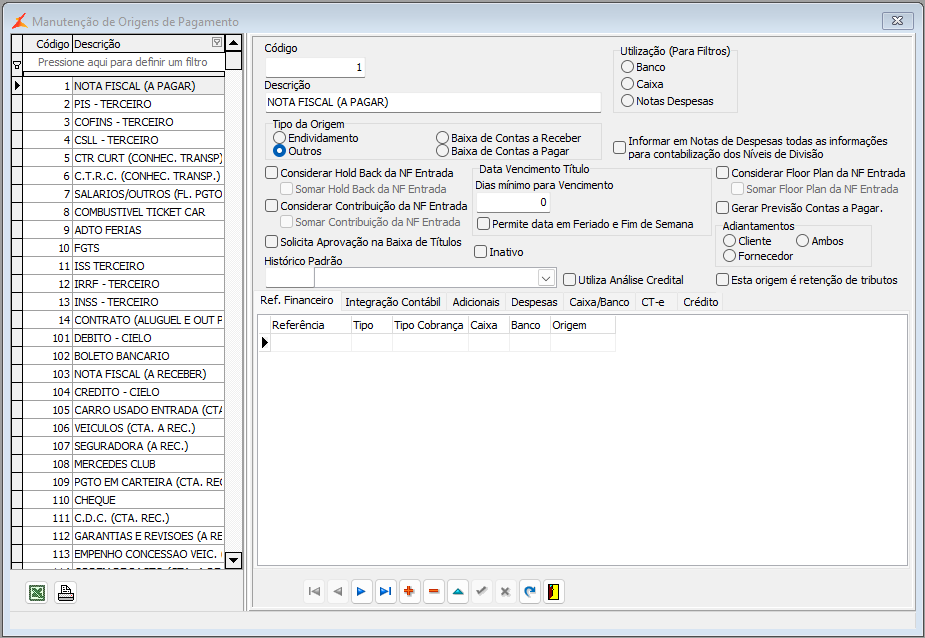Toggle the Inativo checkbox

(x=480, y=252)
